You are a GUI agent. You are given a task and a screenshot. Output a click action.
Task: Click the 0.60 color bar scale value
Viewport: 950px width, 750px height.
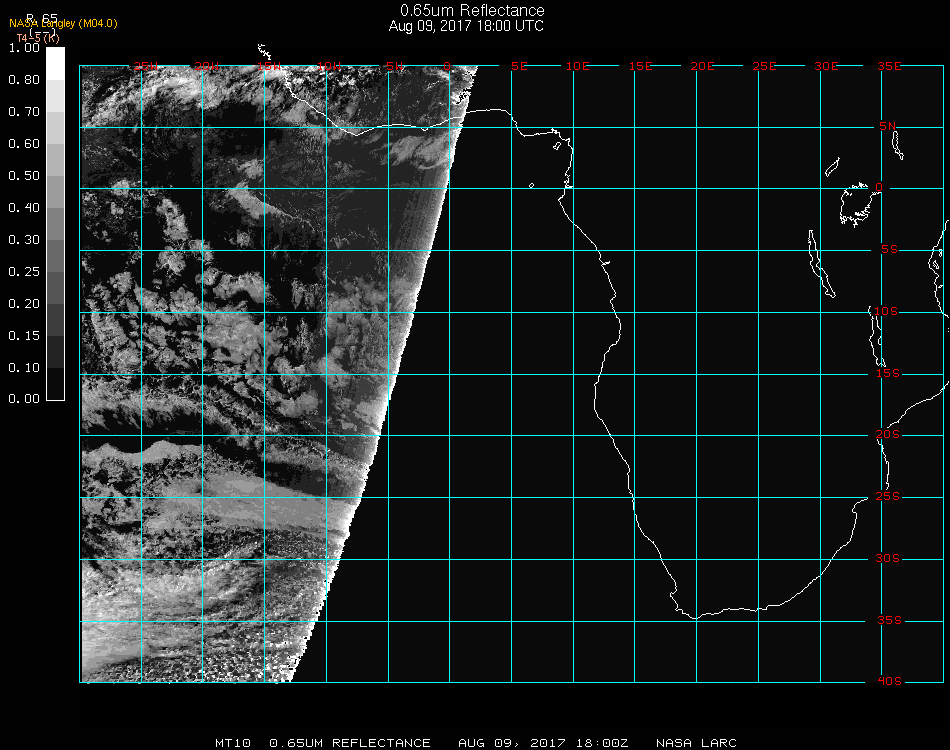click(x=24, y=144)
